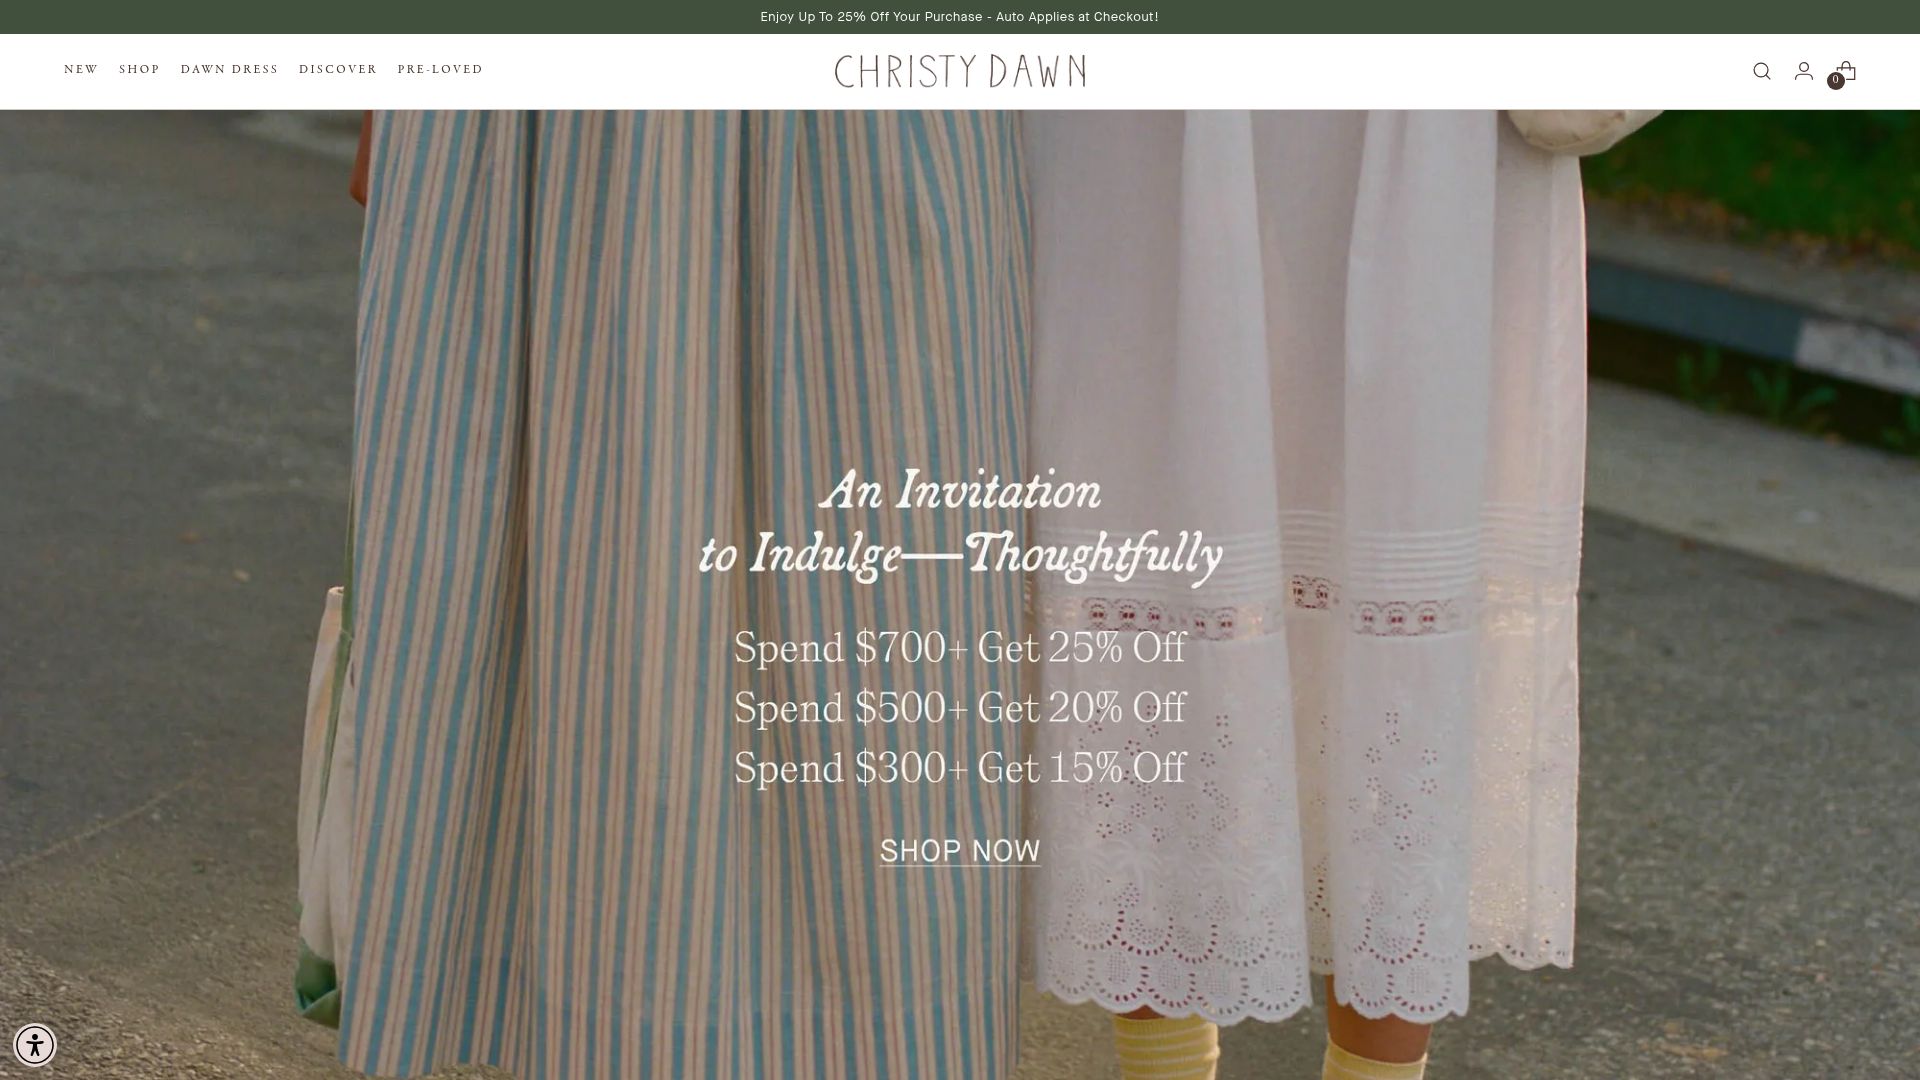This screenshot has width=1920, height=1080.
Task: Expand the DAWN DRESS menu
Action: 229,69
